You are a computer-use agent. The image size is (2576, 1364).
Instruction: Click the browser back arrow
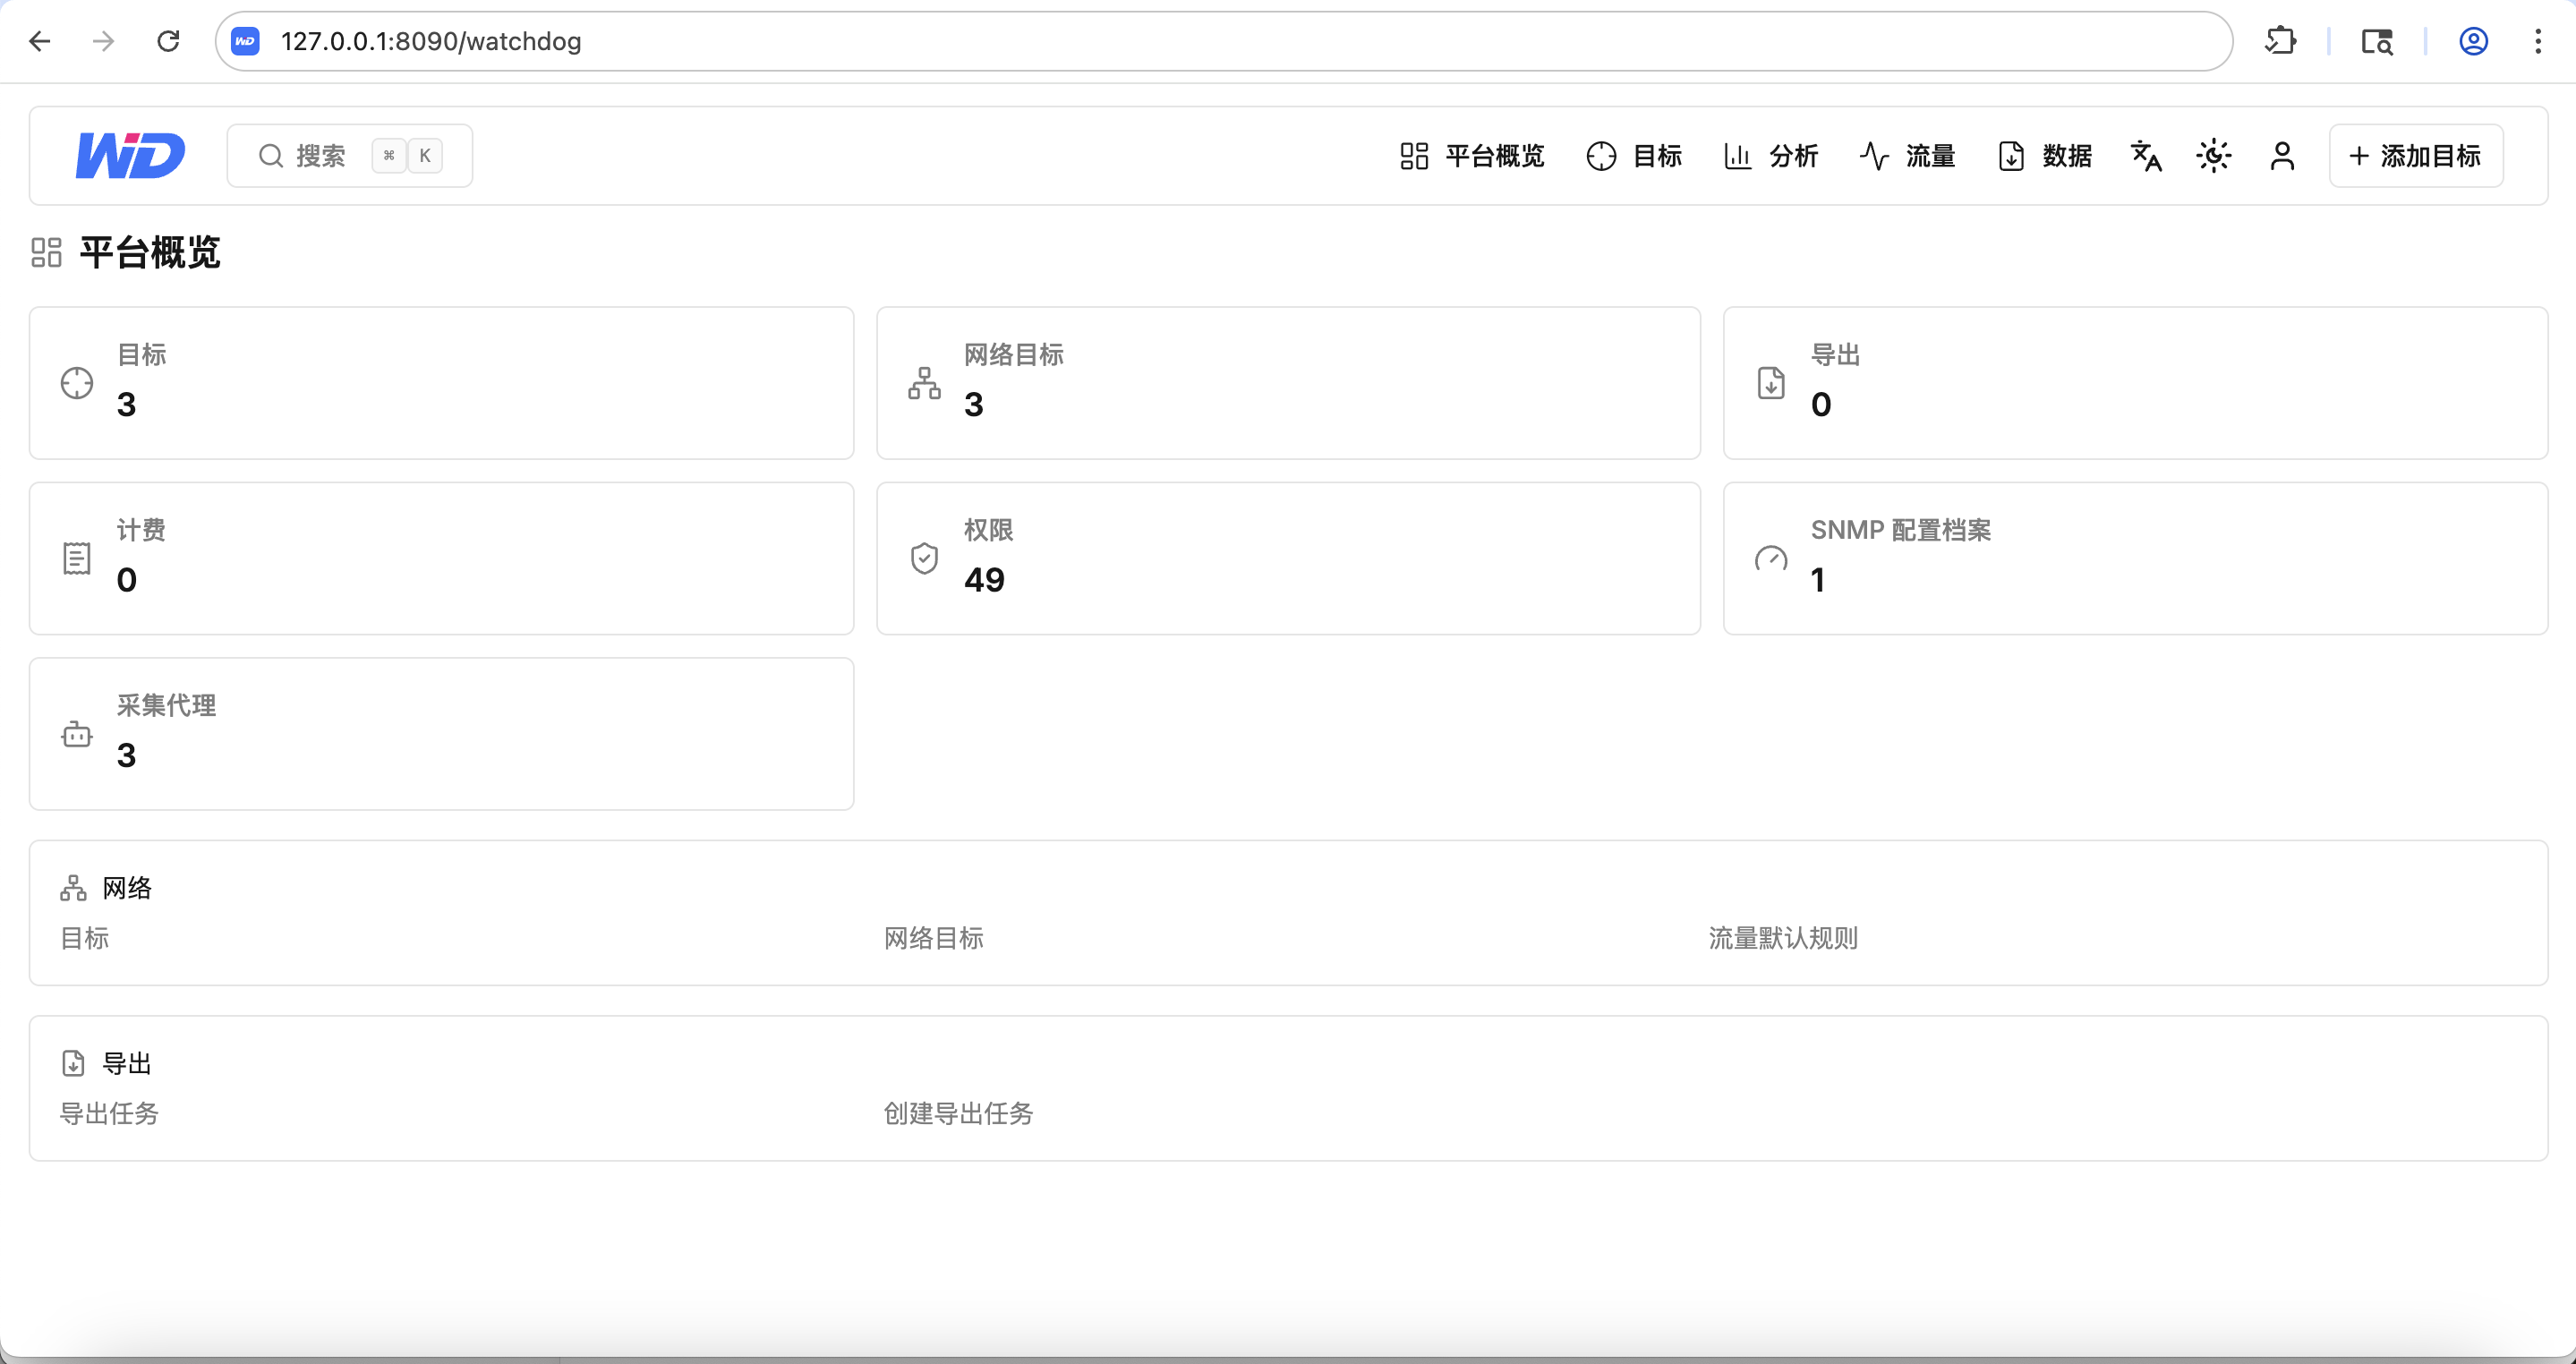coord(40,41)
